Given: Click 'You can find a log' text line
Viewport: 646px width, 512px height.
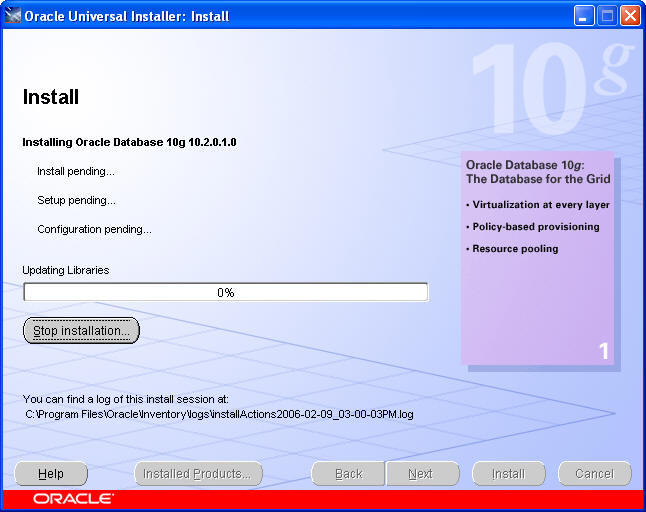Looking at the screenshot, I should click(x=126, y=399).
